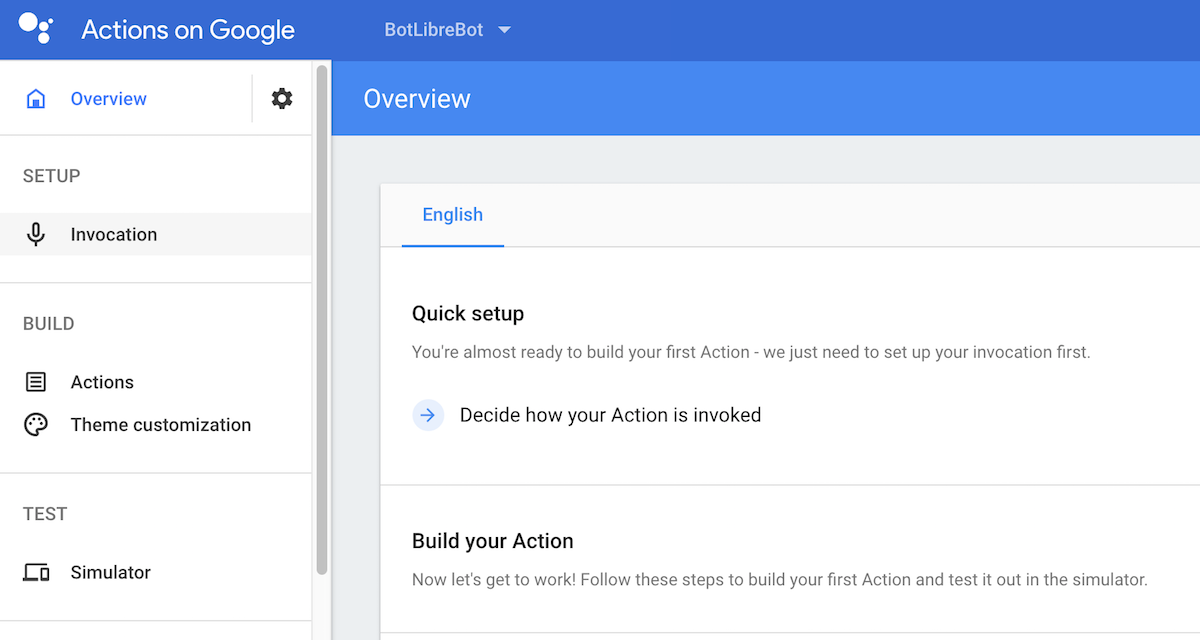Click the SETUP section label
Viewport: 1200px width, 640px height.
tap(52, 176)
